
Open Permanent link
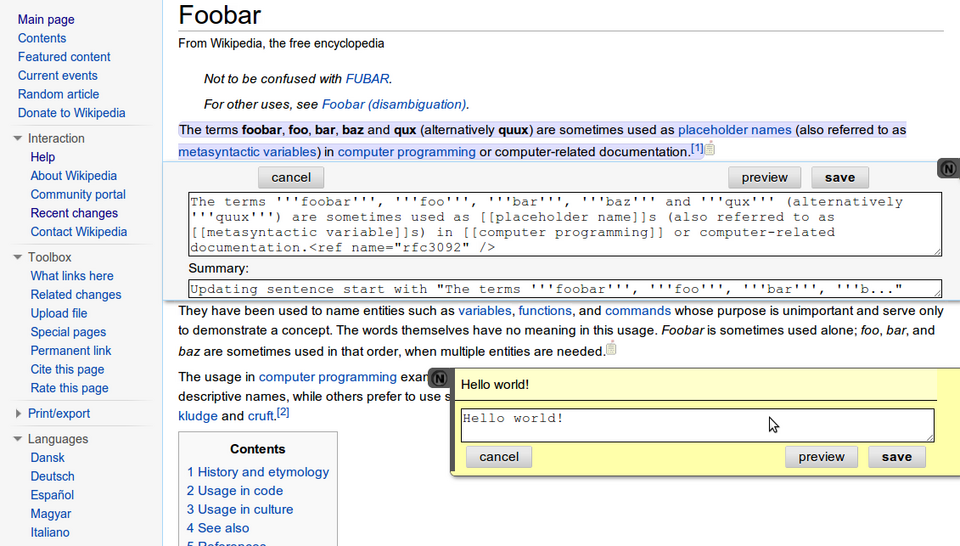71,351
